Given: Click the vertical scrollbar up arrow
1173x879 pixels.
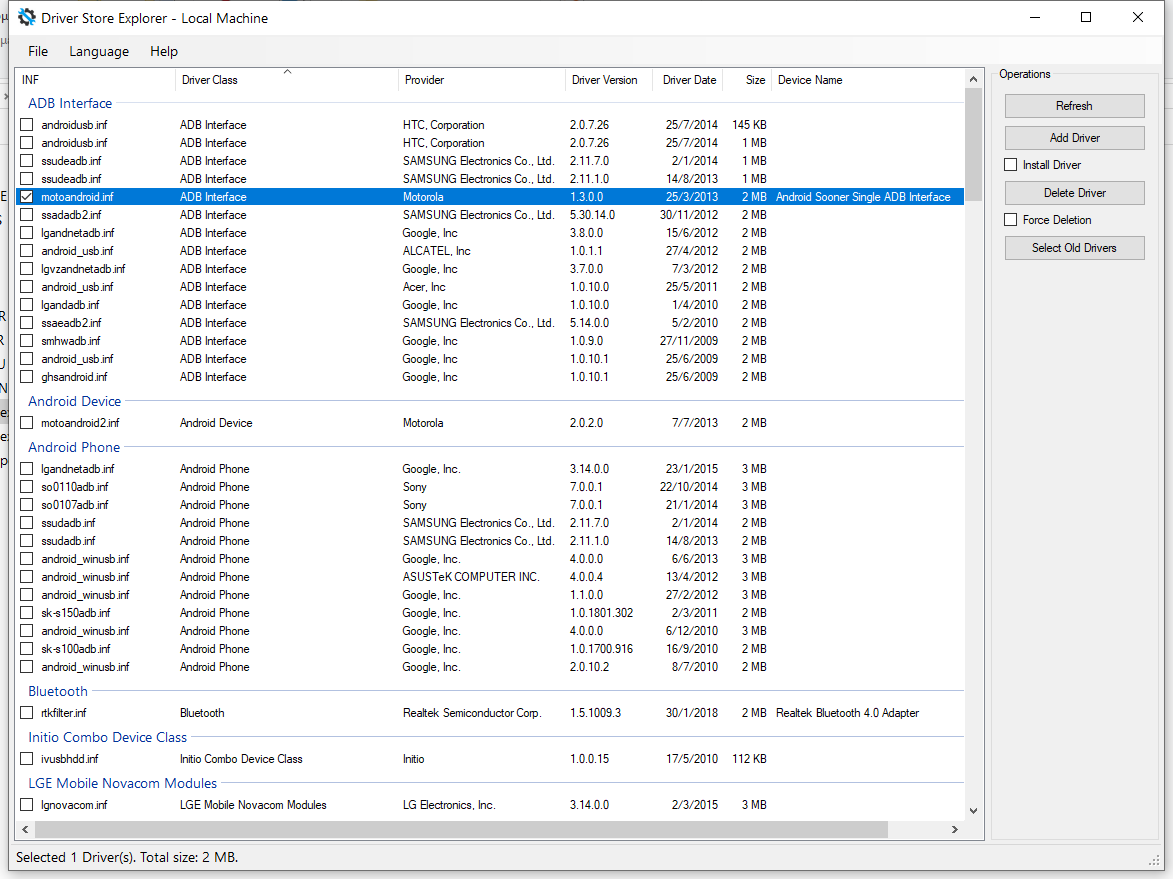Looking at the screenshot, I should (x=974, y=78).
